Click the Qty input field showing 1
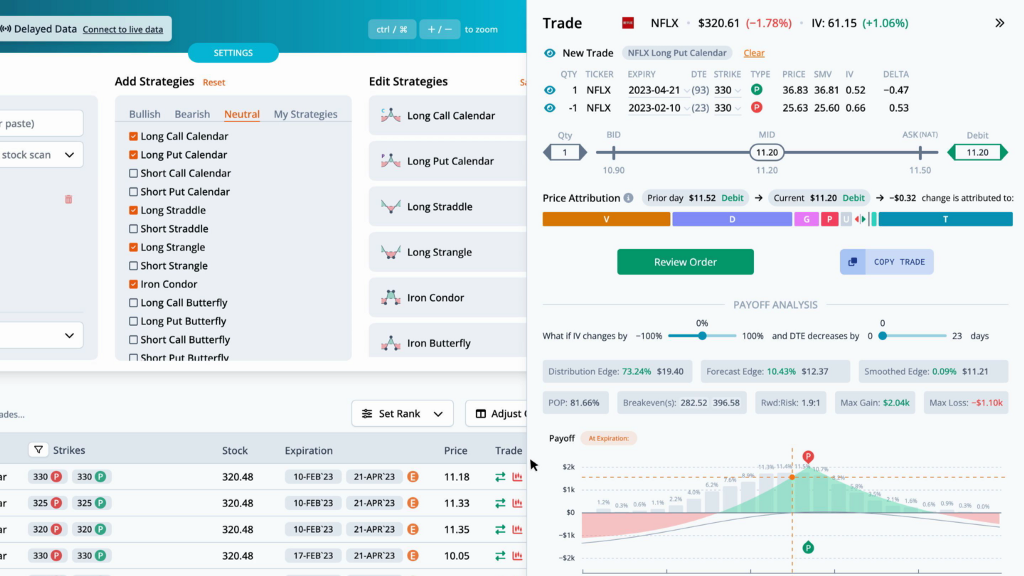This screenshot has height=576, width=1024. coord(565,152)
